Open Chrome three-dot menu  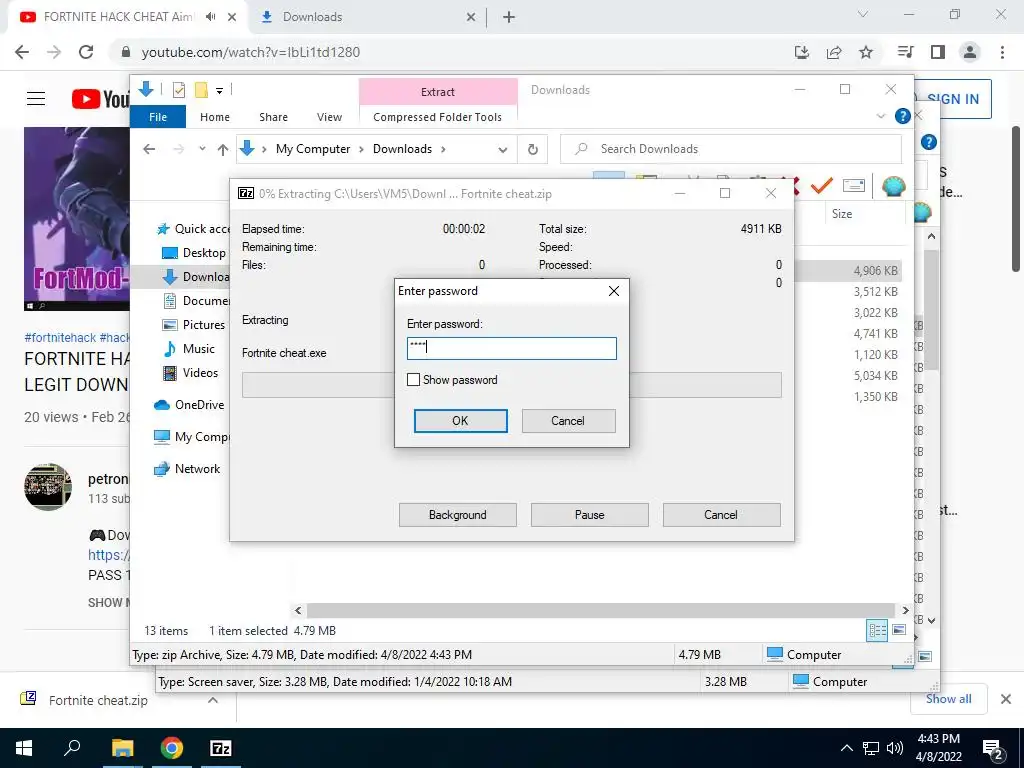(x=1002, y=52)
